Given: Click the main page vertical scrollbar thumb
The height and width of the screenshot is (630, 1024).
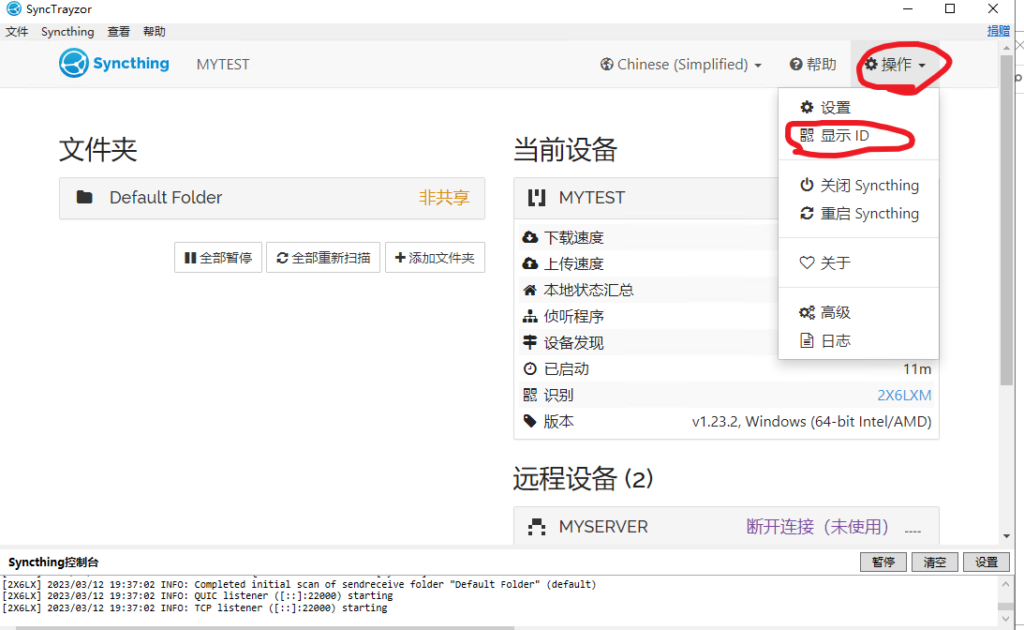Looking at the screenshot, I should [x=1006, y=219].
